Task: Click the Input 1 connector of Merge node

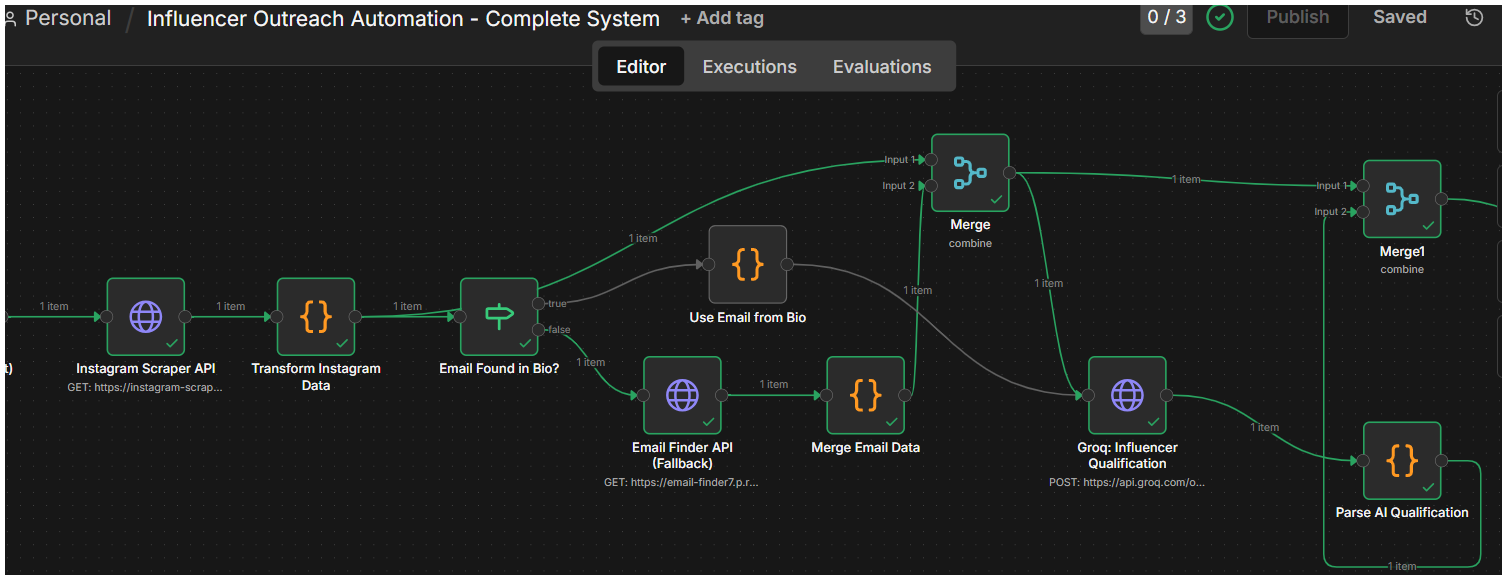Action: coord(930,160)
